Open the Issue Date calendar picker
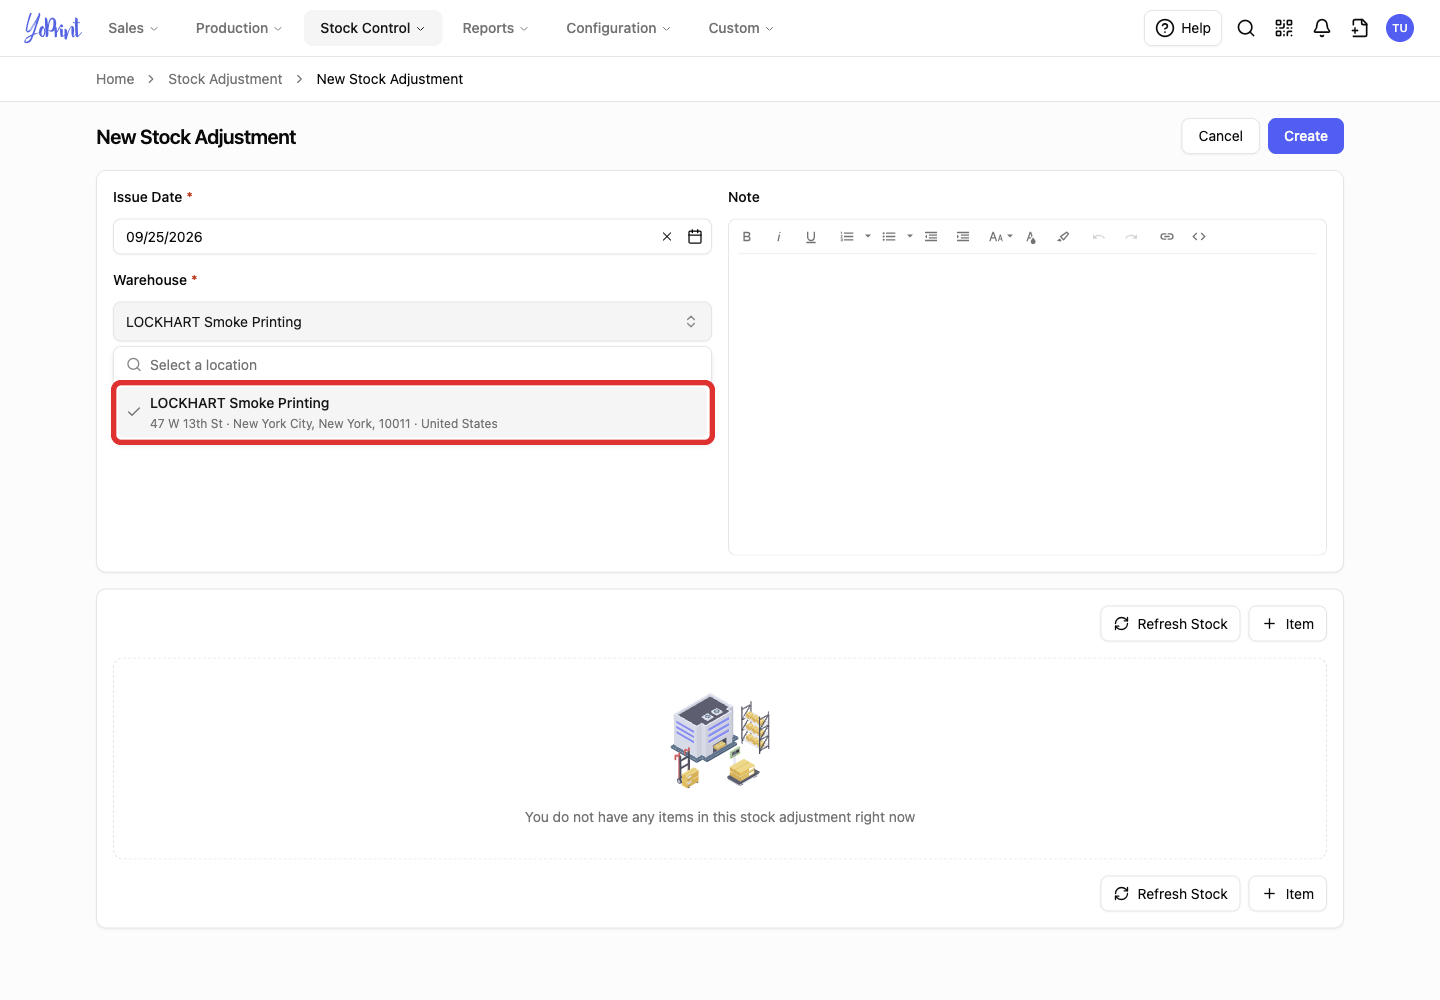Image resolution: width=1440 pixels, height=1000 pixels. click(695, 237)
